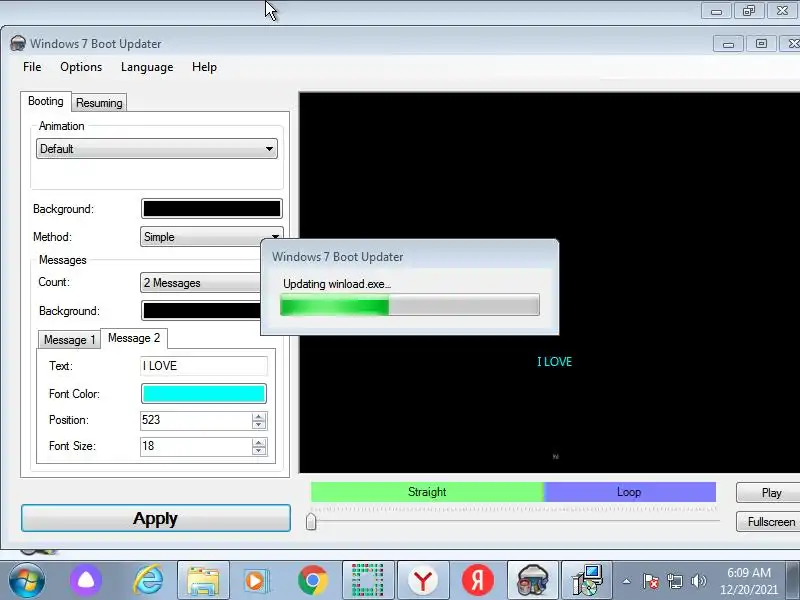Click the blue Loop animation segment
This screenshot has height=600, width=800.
[630, 492]
